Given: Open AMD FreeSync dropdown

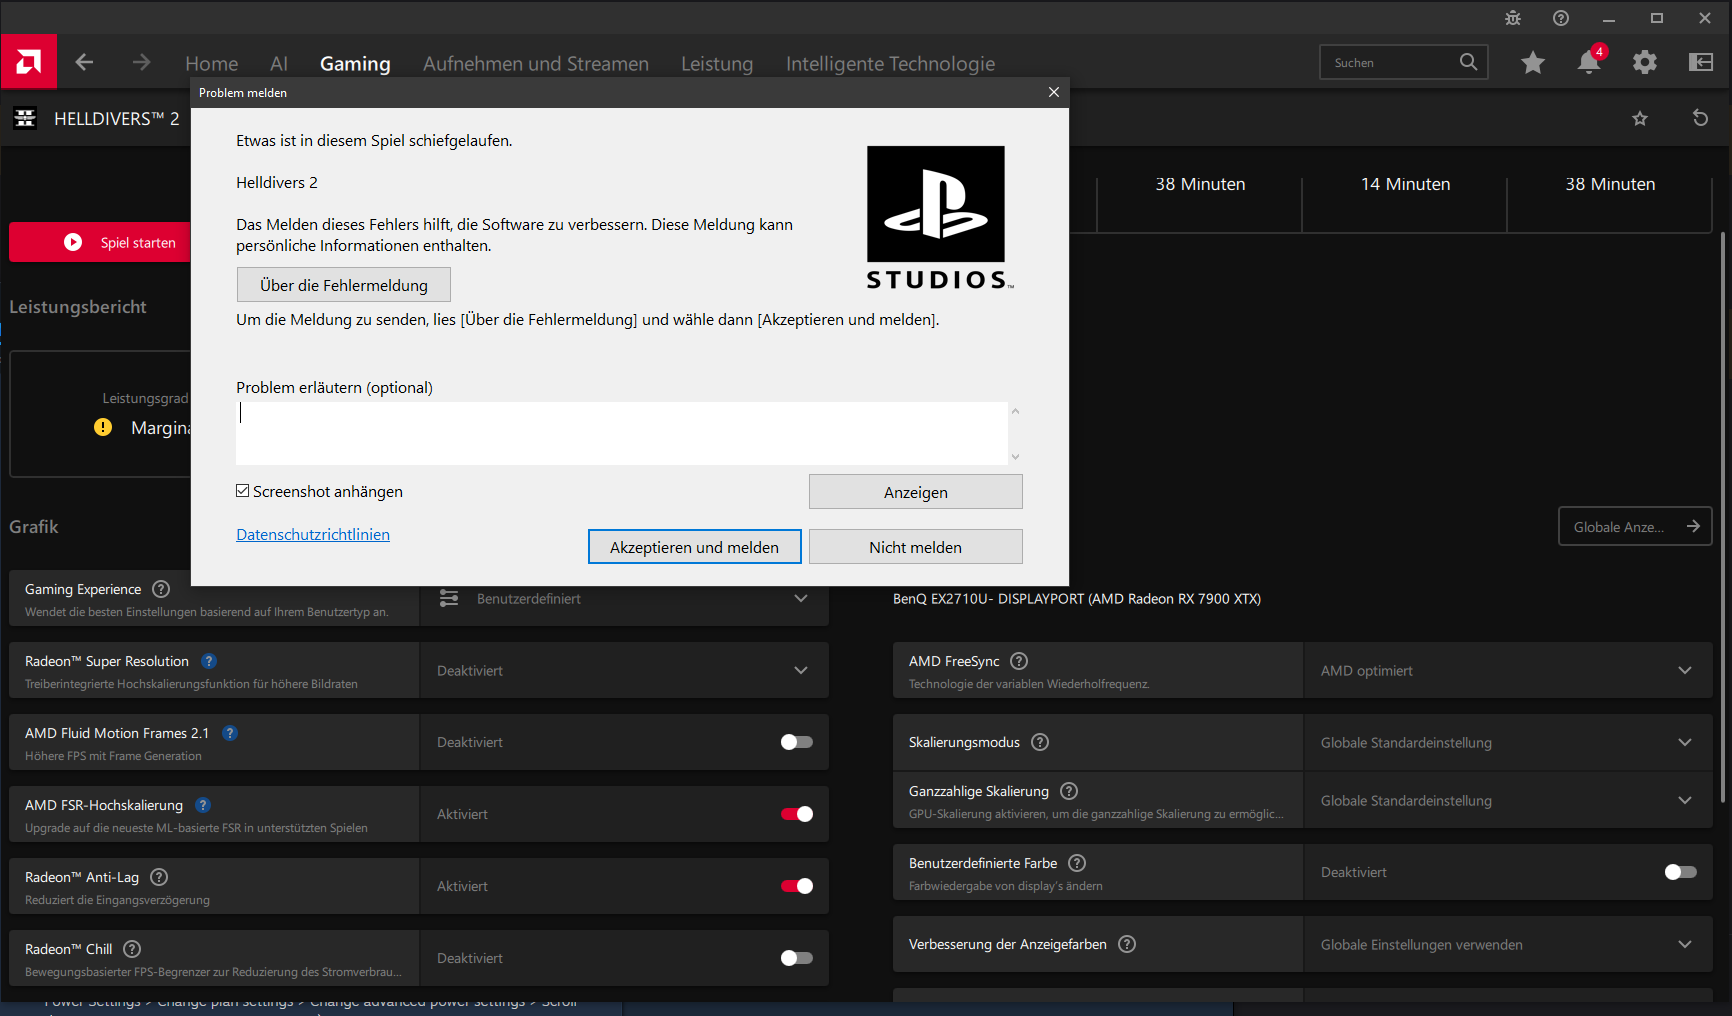Looking at the screenshot, I should point(1508,670).
